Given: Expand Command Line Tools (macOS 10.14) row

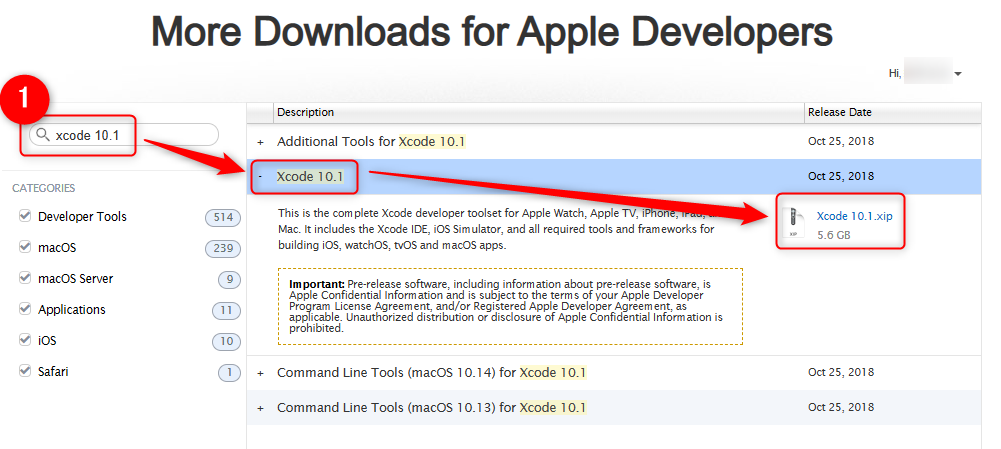Looking at the screenshot, I should pos(260,373).
